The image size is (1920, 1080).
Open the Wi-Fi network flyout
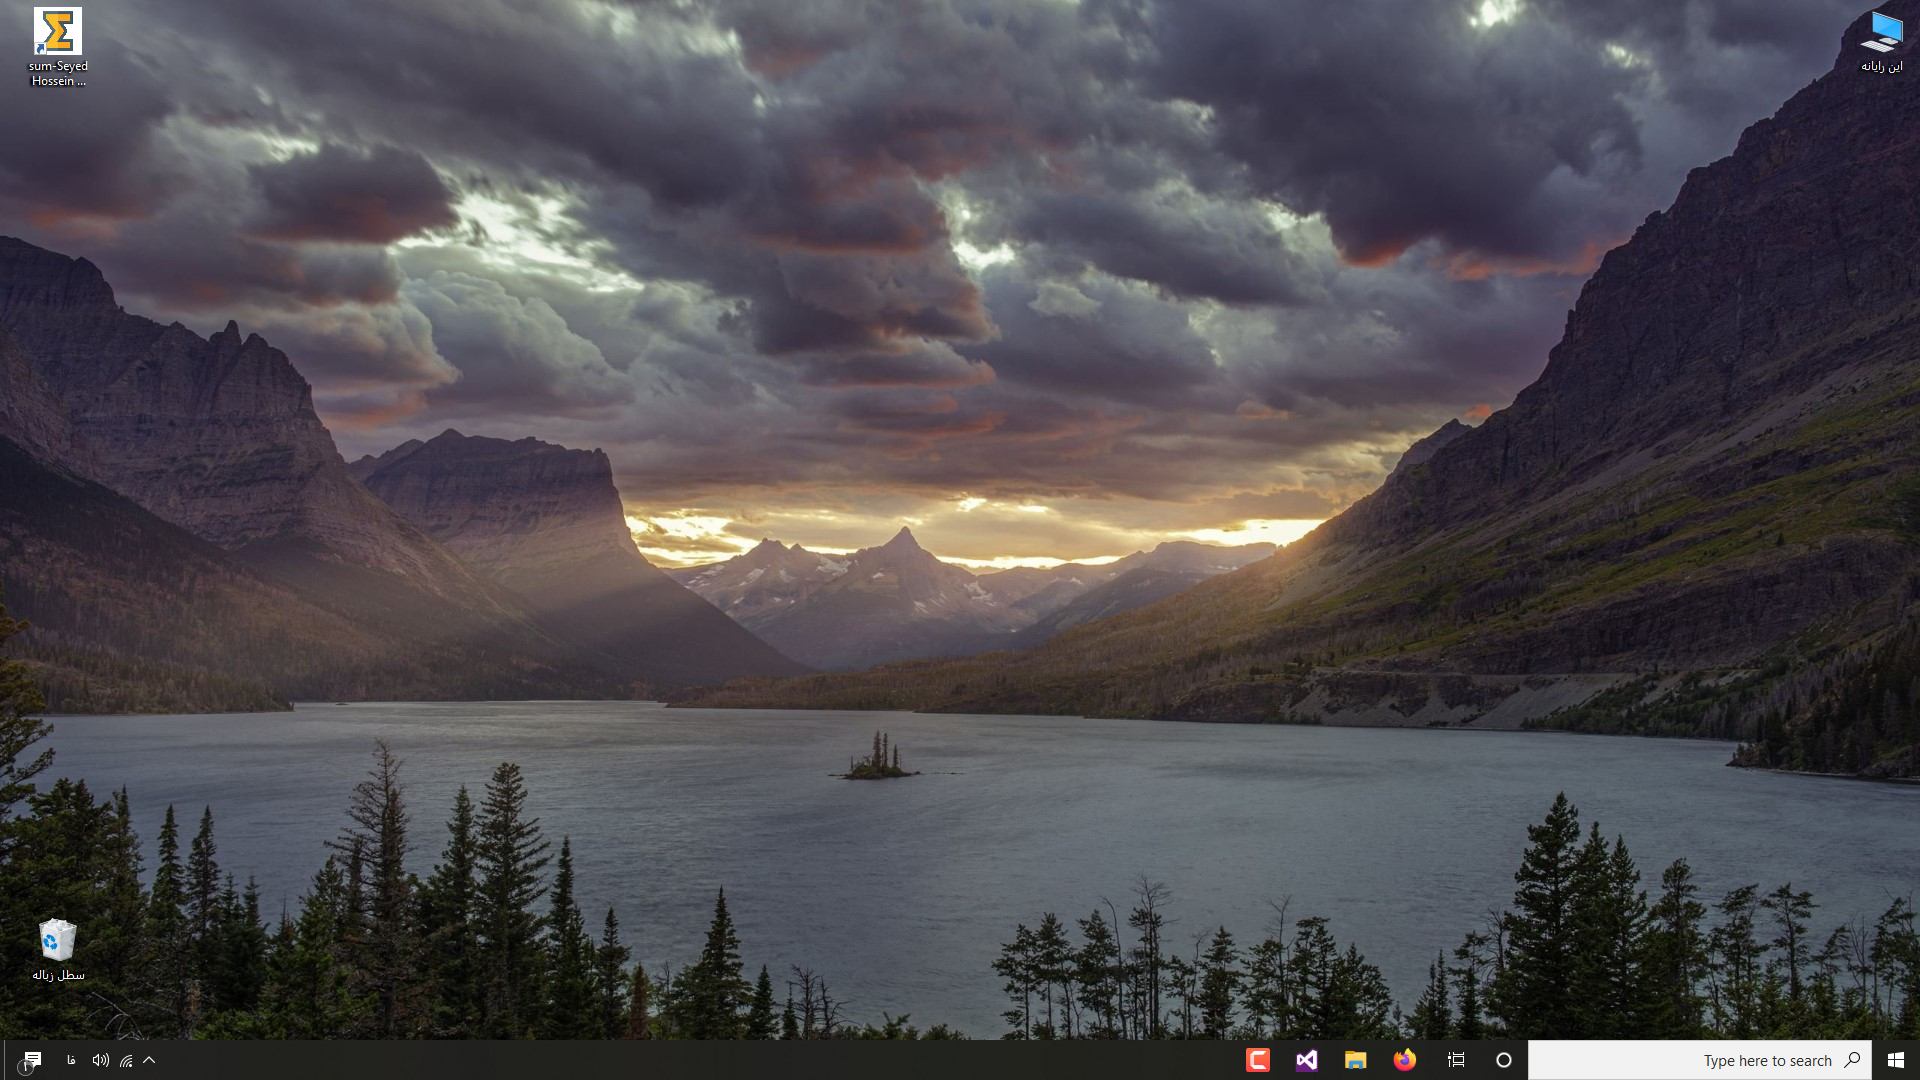pos(126,1060)
